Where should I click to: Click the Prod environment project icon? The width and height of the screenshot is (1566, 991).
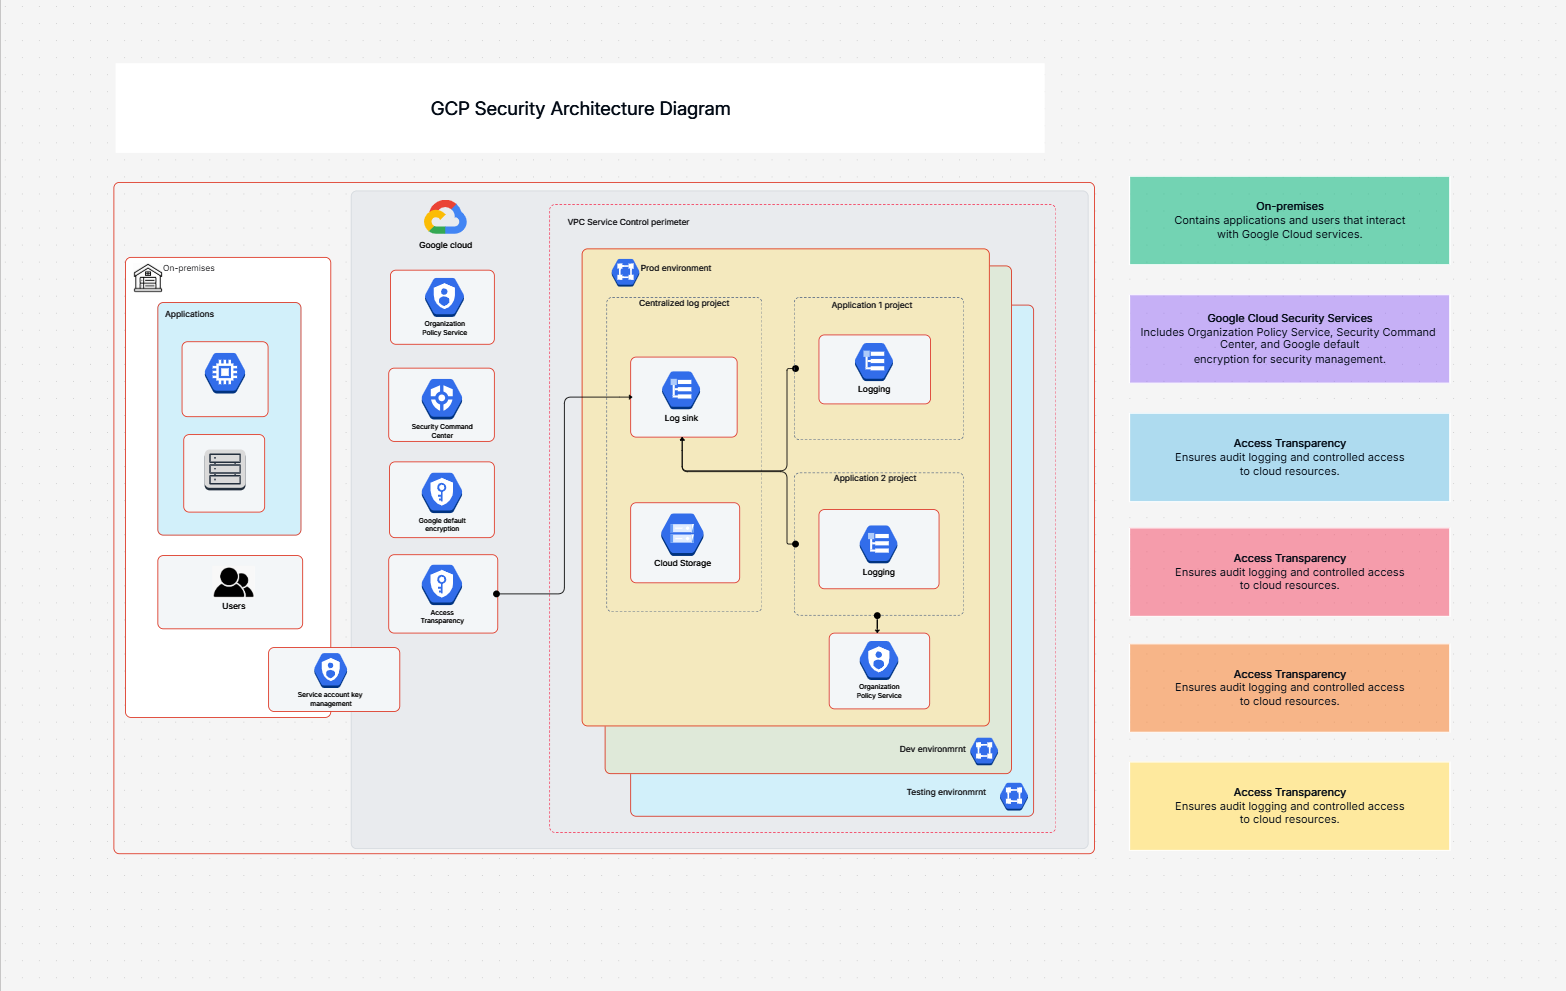625,271
